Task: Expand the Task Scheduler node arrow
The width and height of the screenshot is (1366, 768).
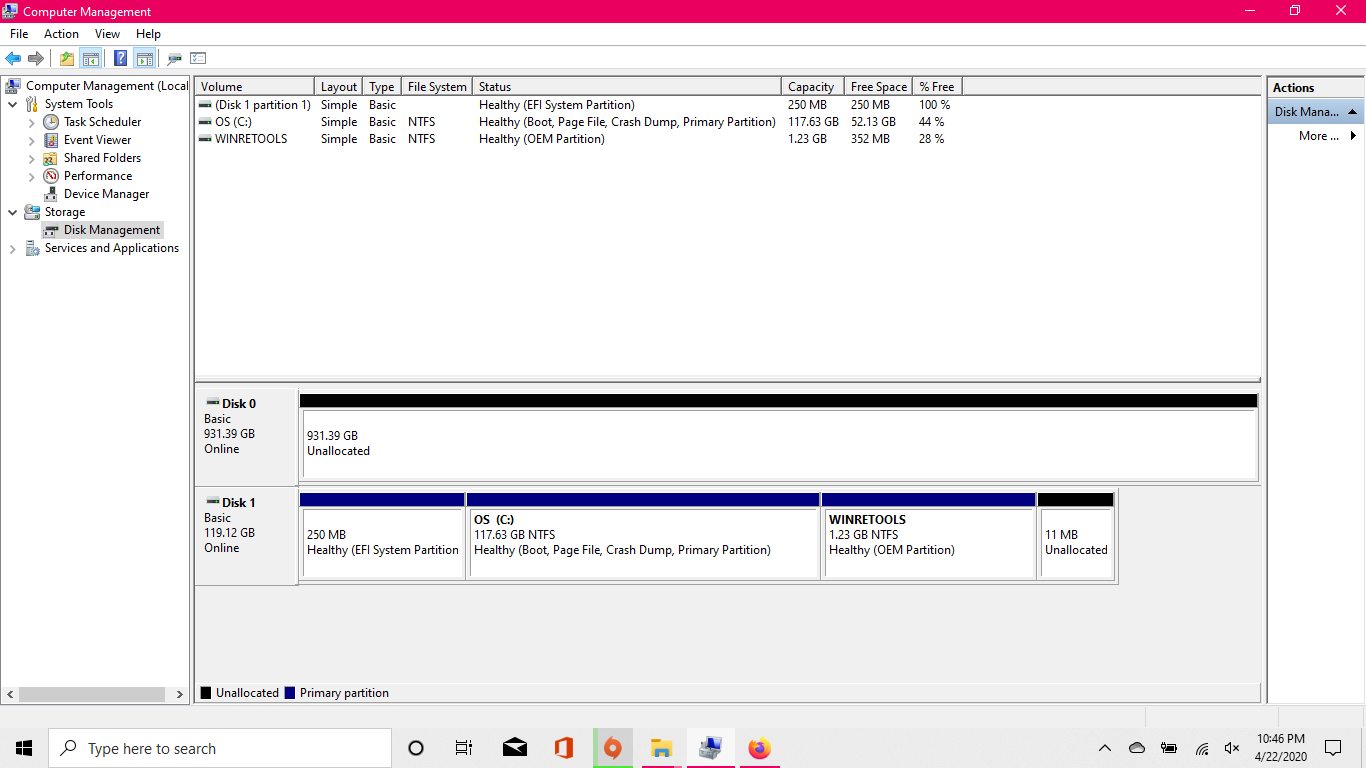Action: (31, 123)
